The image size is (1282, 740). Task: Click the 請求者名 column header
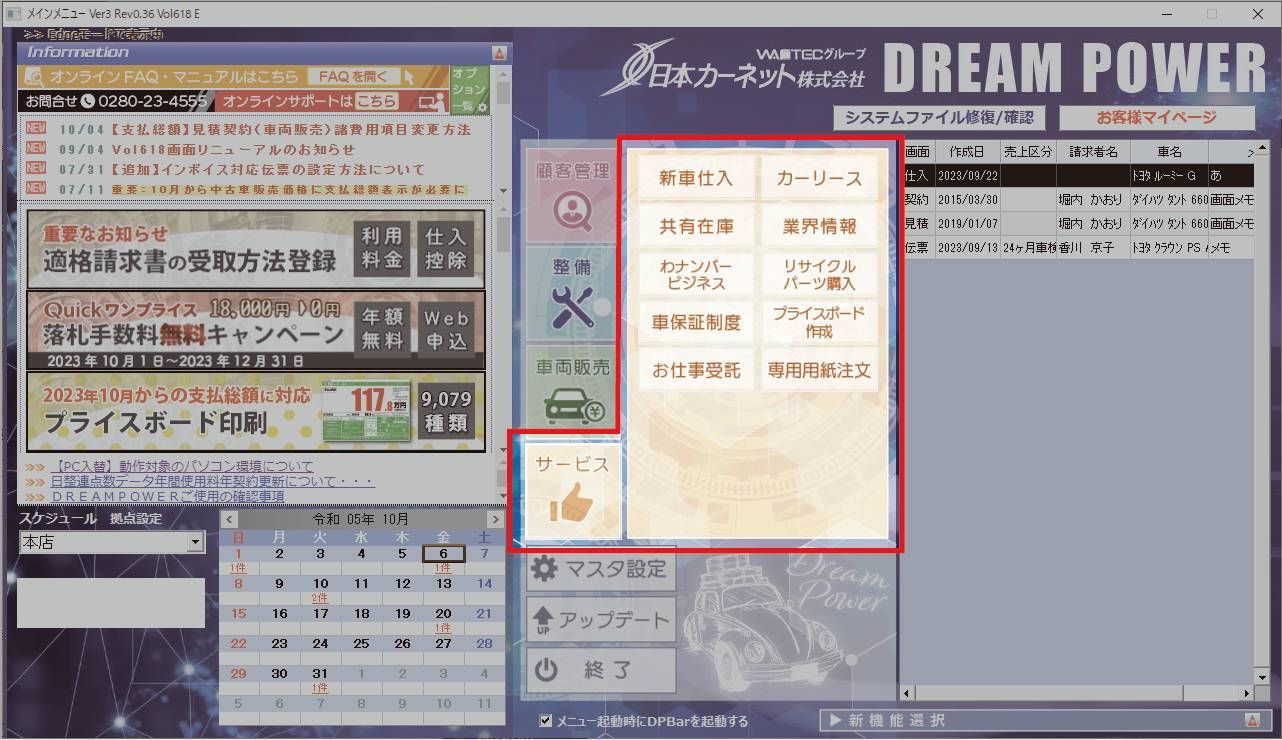point(1093,152)
